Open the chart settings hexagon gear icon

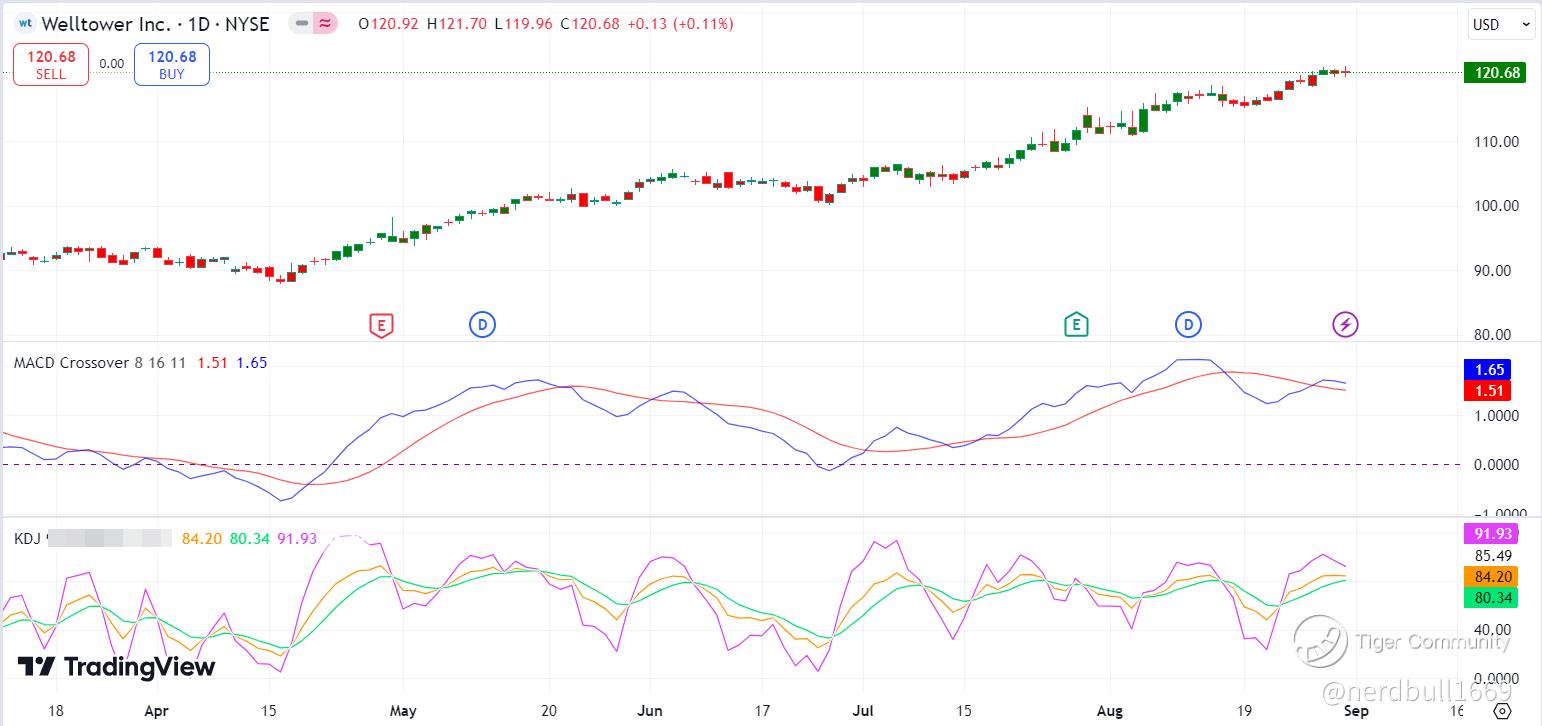click(x=1501, y=711)
